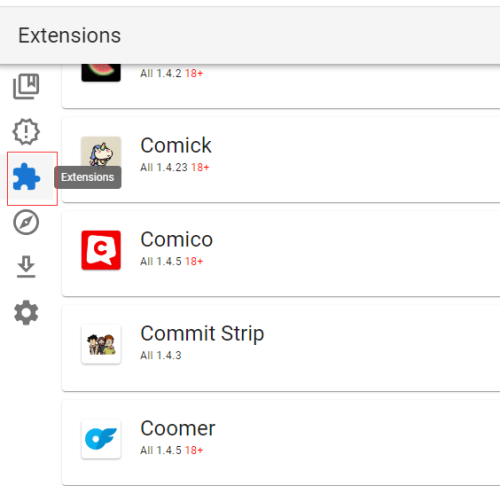Click Commit Strip version All 1.4.3
The width and height of the screenshot is (500, 486).
pos(161,355)
